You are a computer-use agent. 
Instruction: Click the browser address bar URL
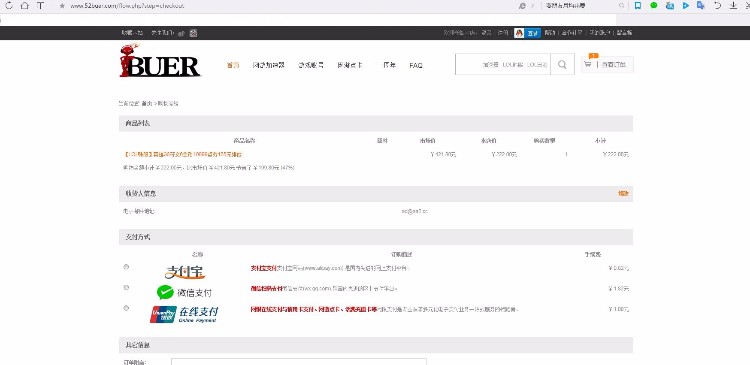127,6
